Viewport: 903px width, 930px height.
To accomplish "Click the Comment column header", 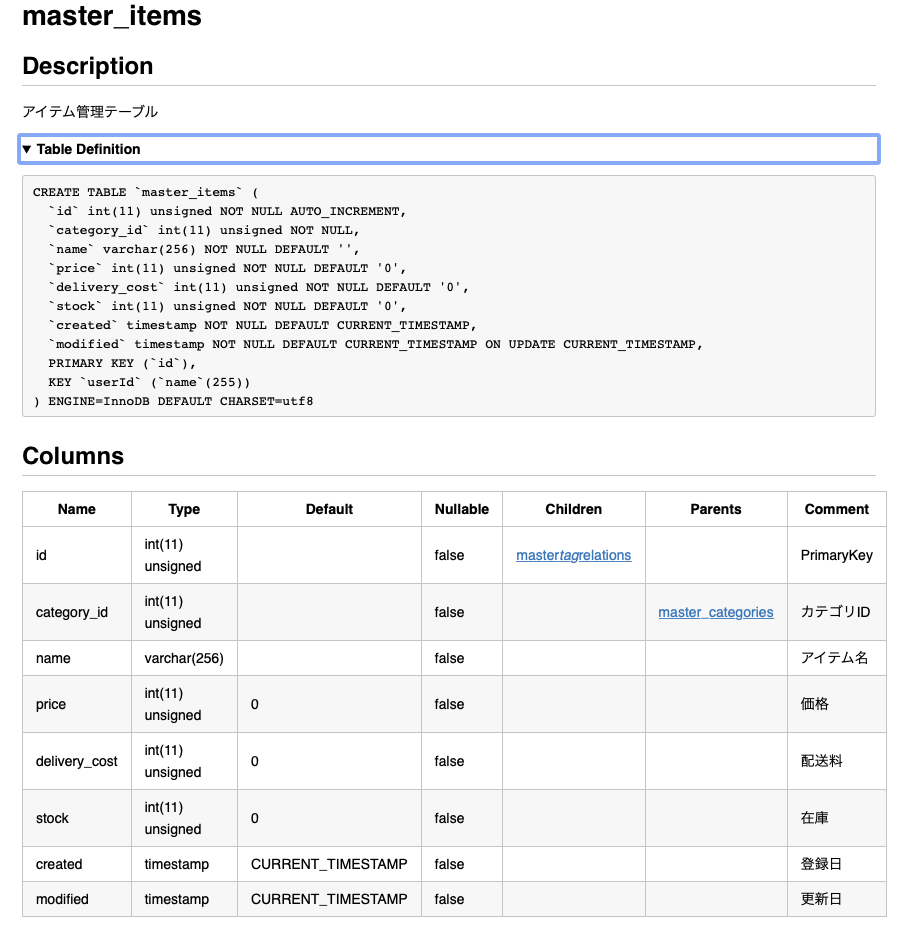I will pyautogui.click(x=836, y=509).
